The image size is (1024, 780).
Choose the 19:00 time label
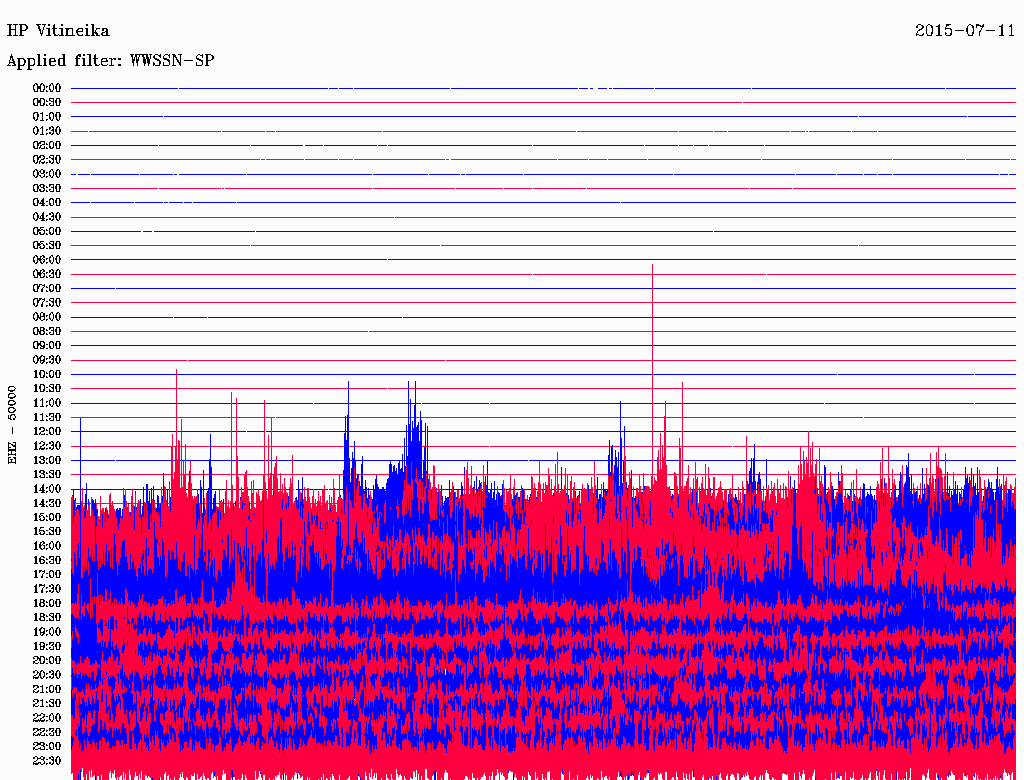pos(47,632)
